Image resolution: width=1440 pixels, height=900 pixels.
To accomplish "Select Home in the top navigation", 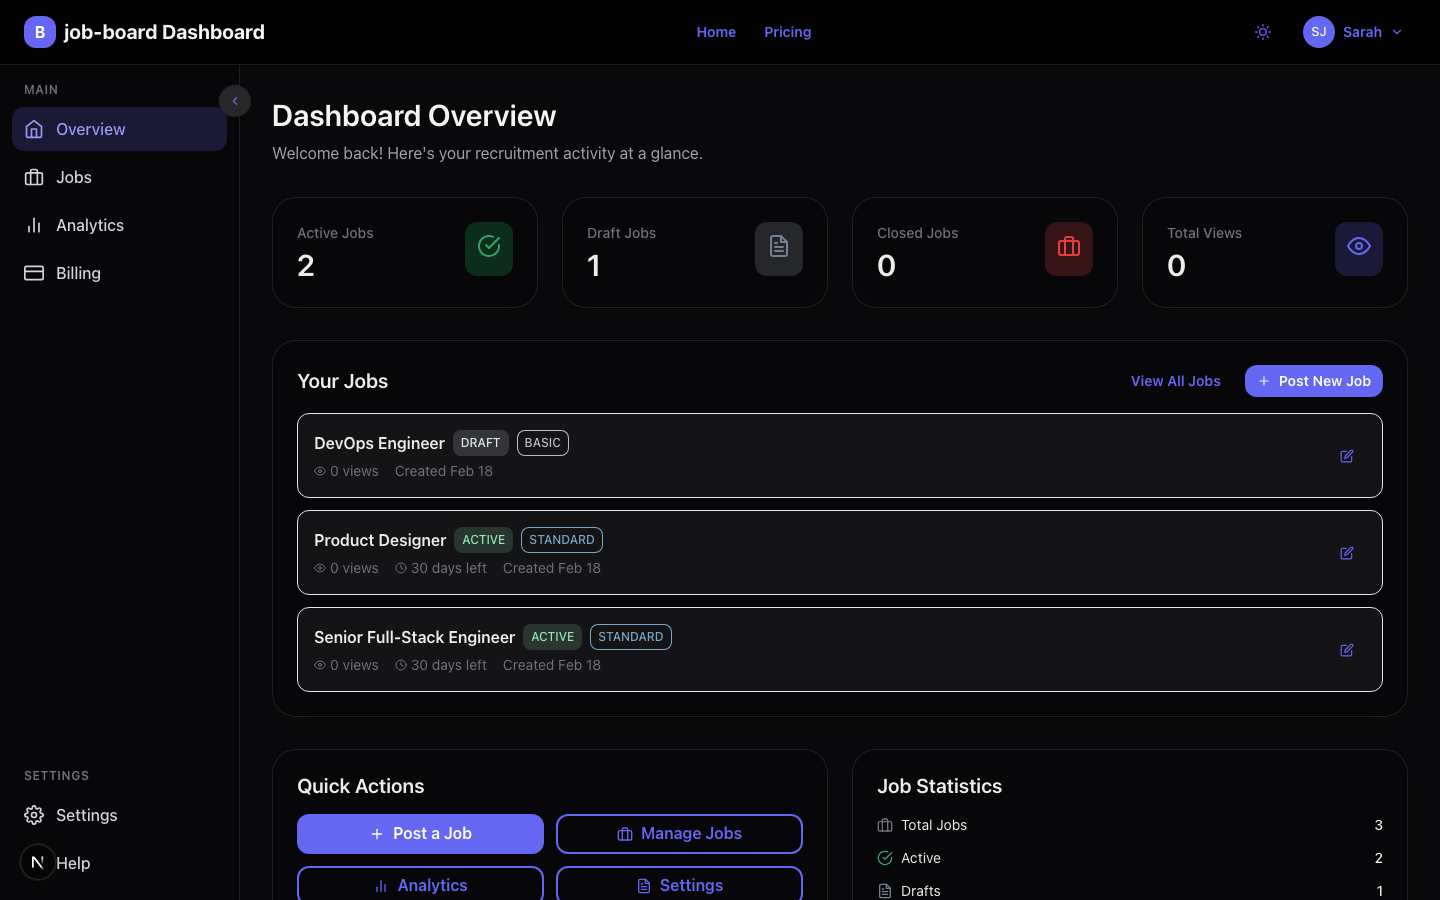I will pos(716,32).
